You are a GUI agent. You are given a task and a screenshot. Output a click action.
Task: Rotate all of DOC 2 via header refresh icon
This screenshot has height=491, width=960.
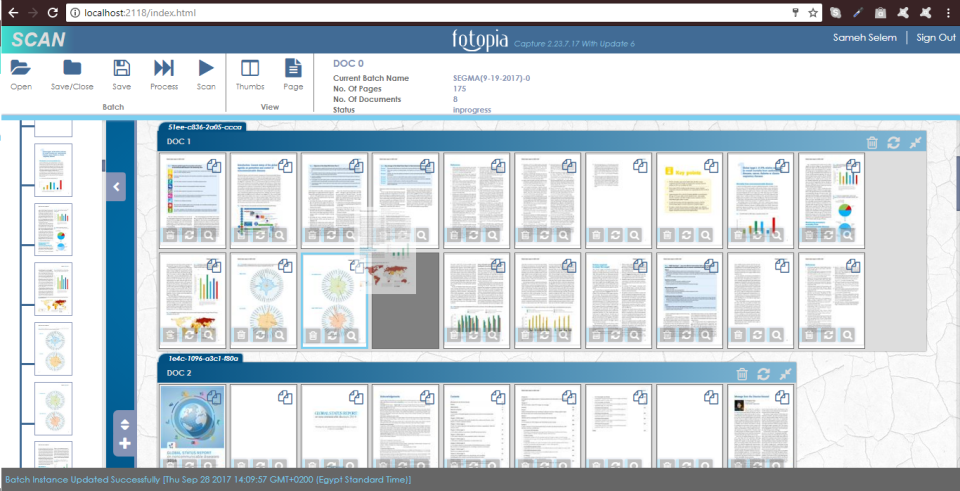763,374
